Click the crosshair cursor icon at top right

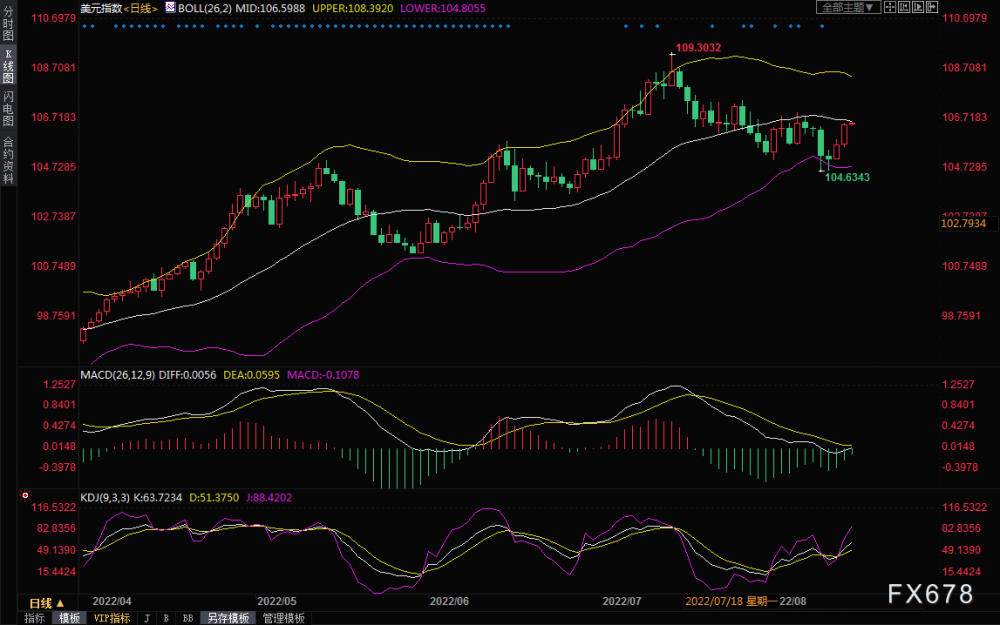click(890, 7)
